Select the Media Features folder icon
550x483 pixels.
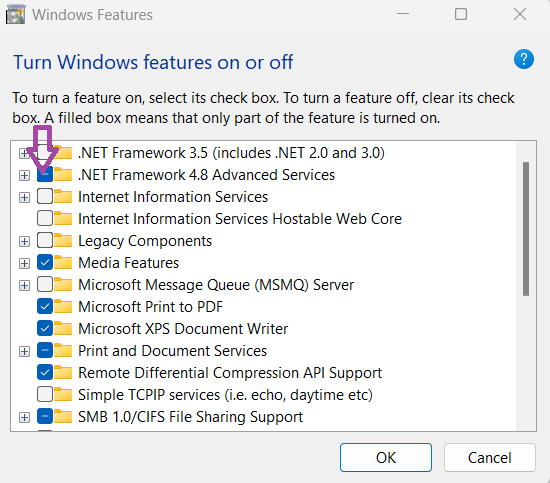[x=63, y=262]
